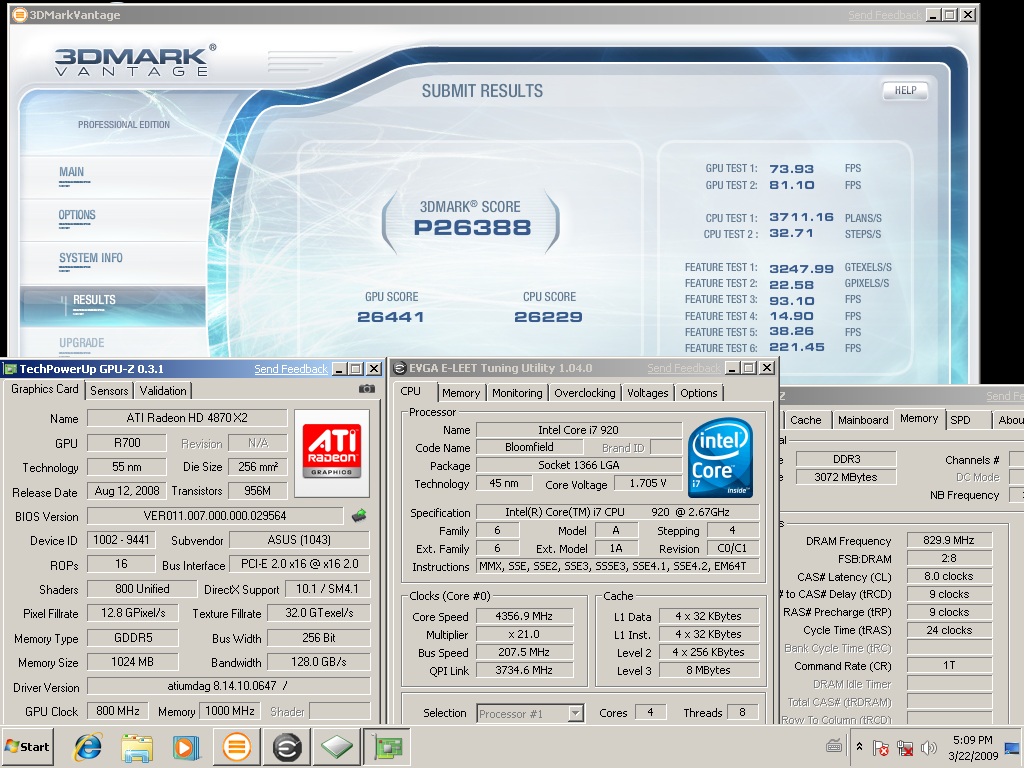This screenshot has width=1025, height=768.
Task: Open Internet Explorer from the taskbar
Action: pyautogui.click(x=88, y=746)
